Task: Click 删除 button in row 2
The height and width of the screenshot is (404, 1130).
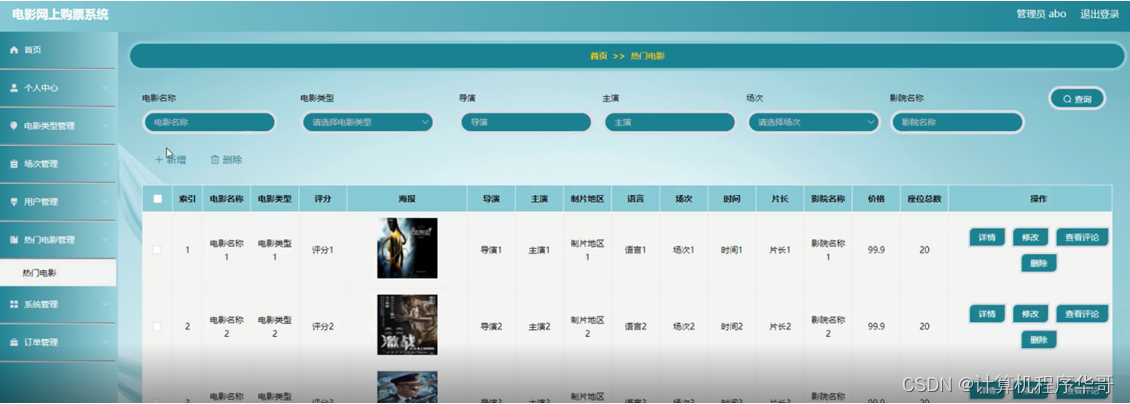Action: click(1038, 339)
